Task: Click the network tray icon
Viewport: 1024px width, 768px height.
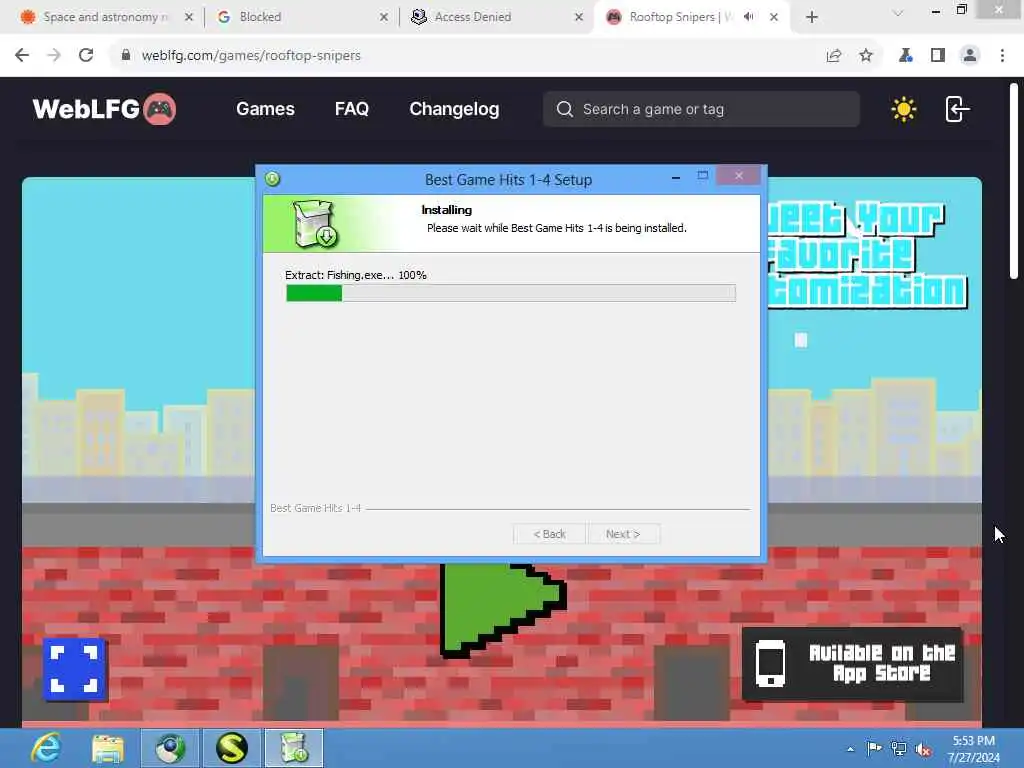Action: pyautogui.click(x=899, y=749)
